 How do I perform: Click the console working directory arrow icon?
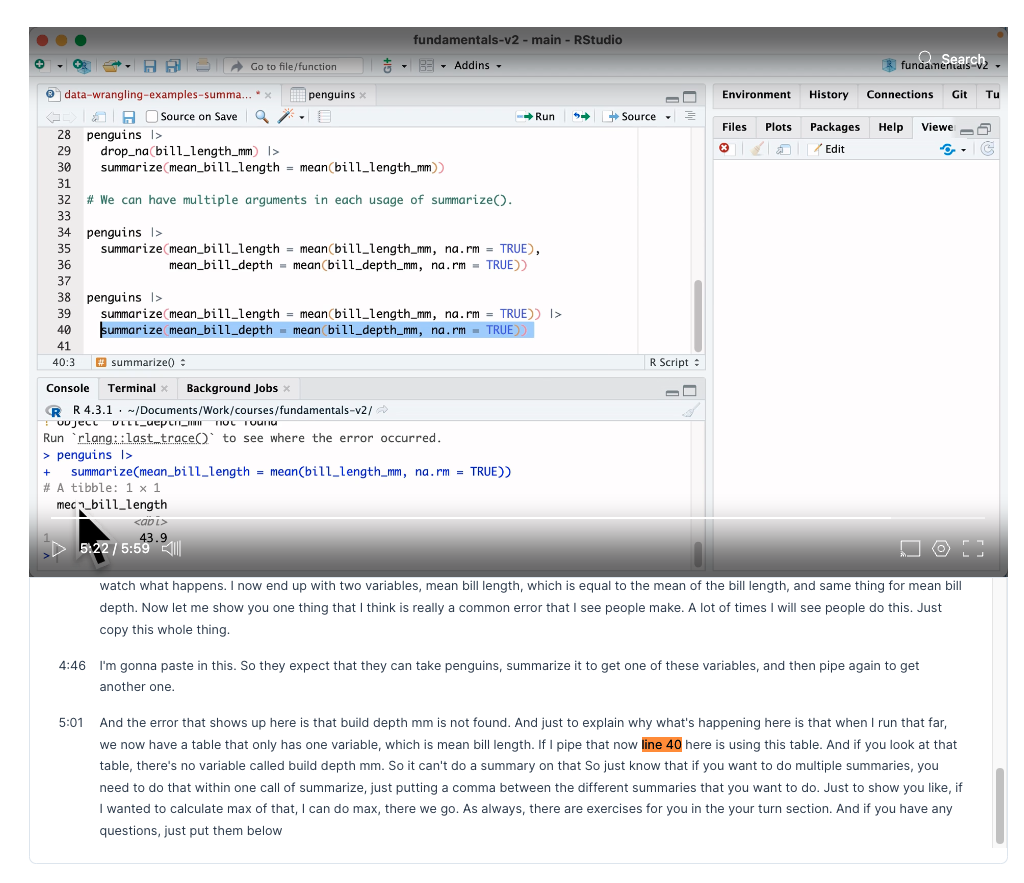383,409
